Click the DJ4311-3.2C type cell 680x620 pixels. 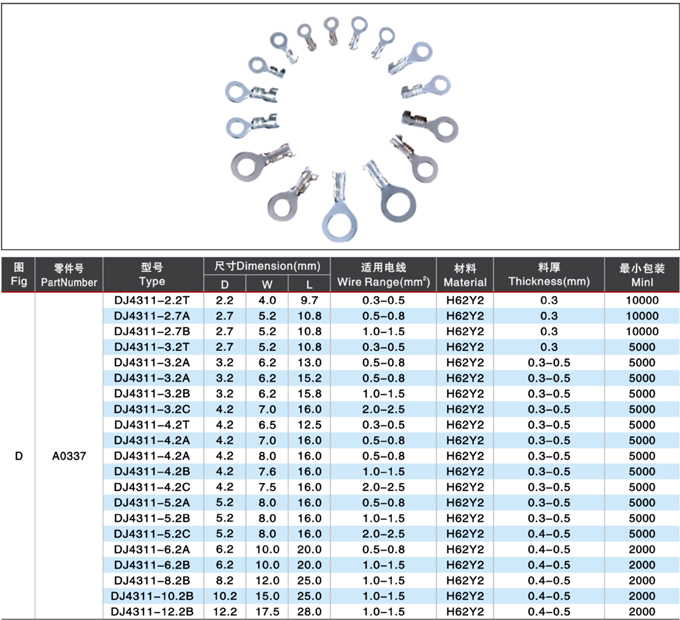point(152,409)
